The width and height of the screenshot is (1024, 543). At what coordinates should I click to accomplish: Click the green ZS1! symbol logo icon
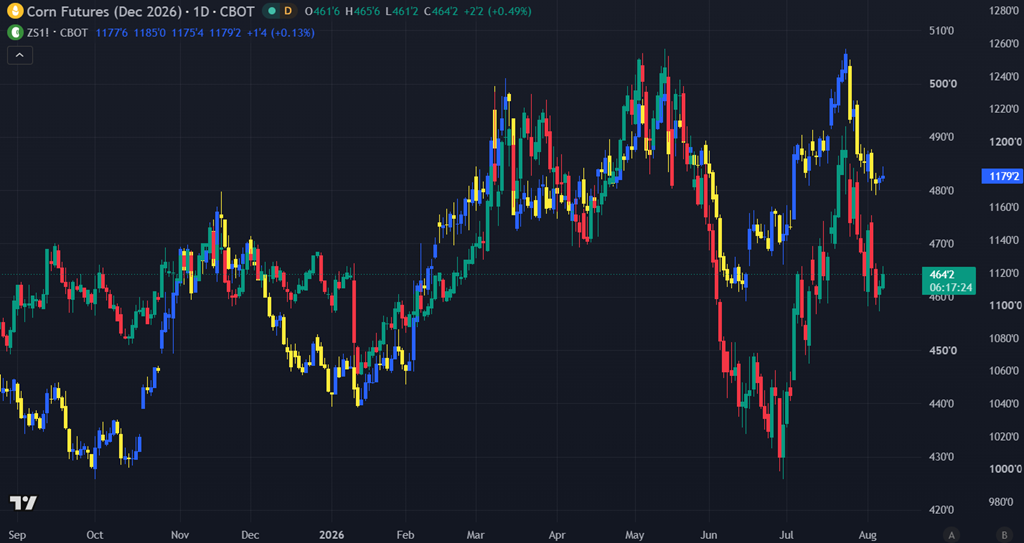click(14, 32)
